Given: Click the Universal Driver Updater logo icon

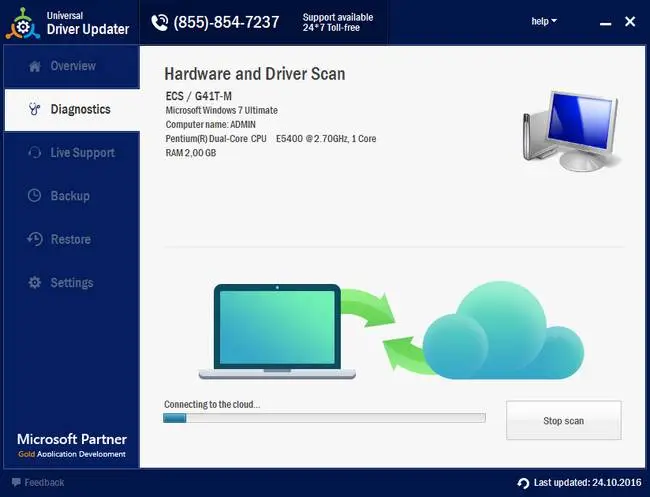Looking at the screenshot, I should click(x=23, y=24).
